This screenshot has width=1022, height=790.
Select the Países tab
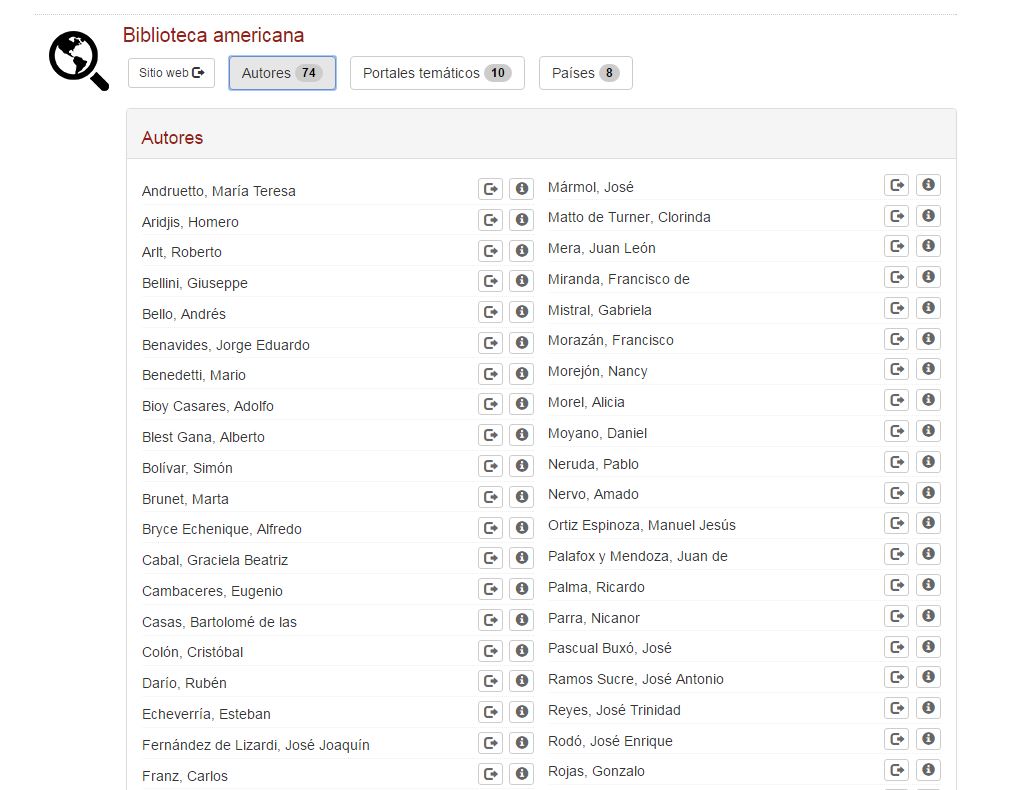[585, 73]
